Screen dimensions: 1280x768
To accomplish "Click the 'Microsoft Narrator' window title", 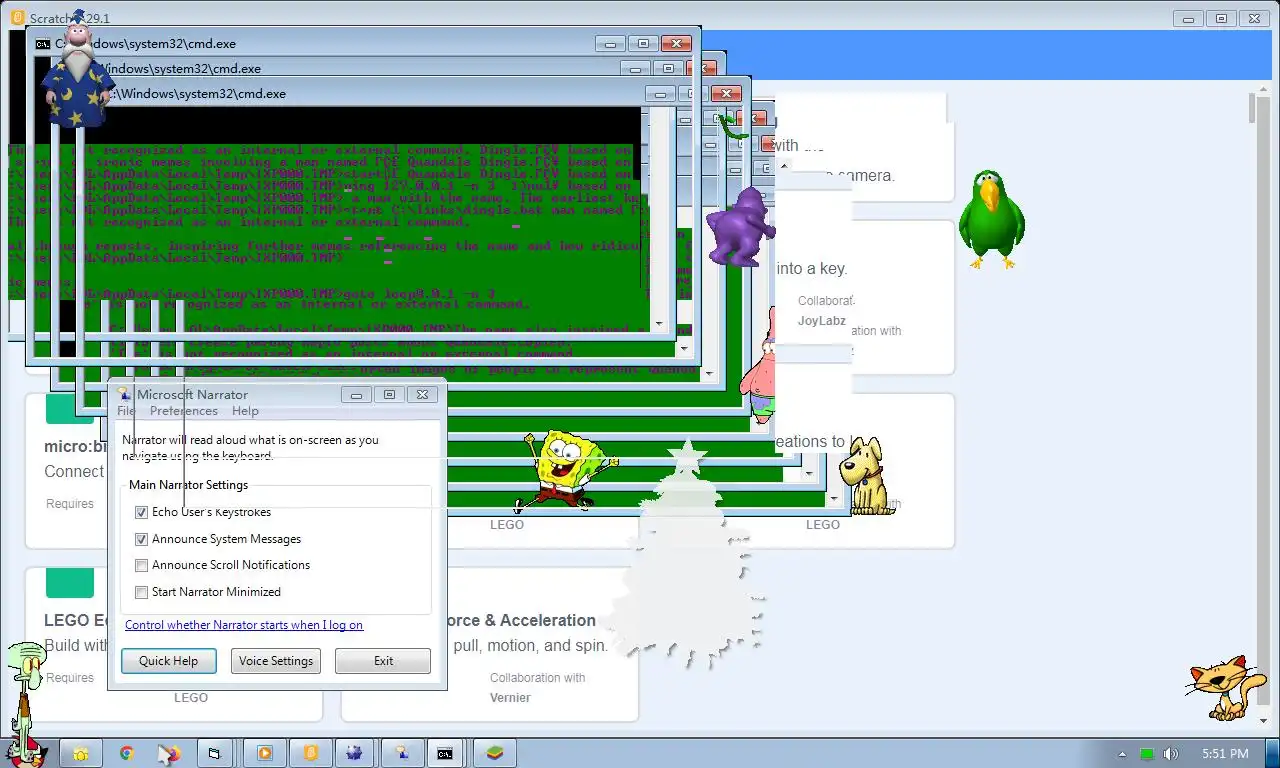I will pyautogui.click(x=192, y=394).
